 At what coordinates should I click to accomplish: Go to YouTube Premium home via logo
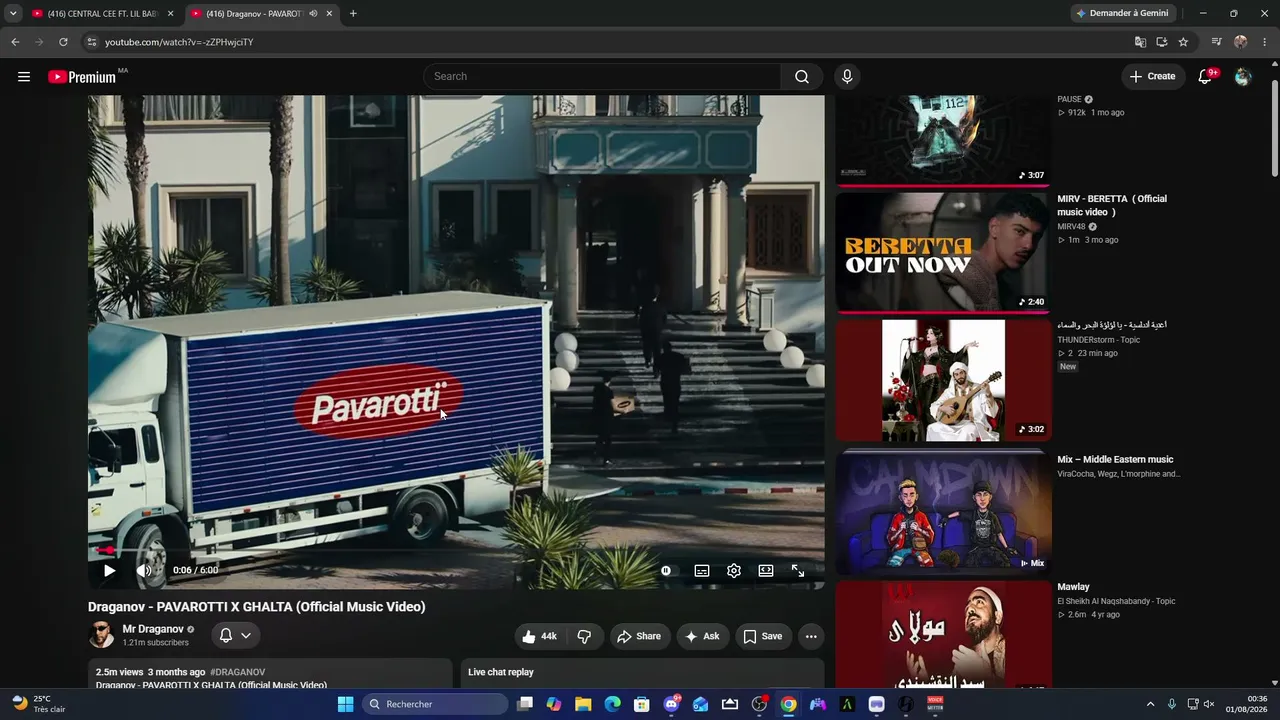coord(82,77)
